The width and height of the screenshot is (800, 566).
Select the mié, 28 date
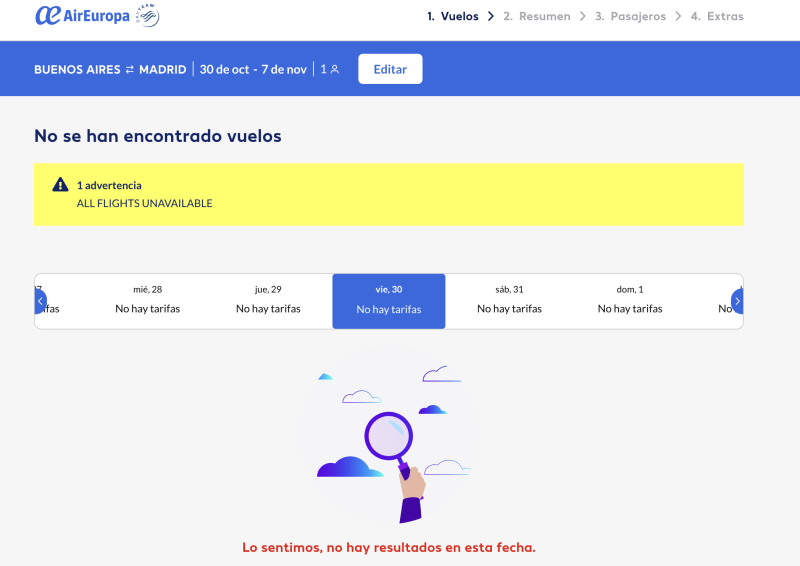click(148, 300)
